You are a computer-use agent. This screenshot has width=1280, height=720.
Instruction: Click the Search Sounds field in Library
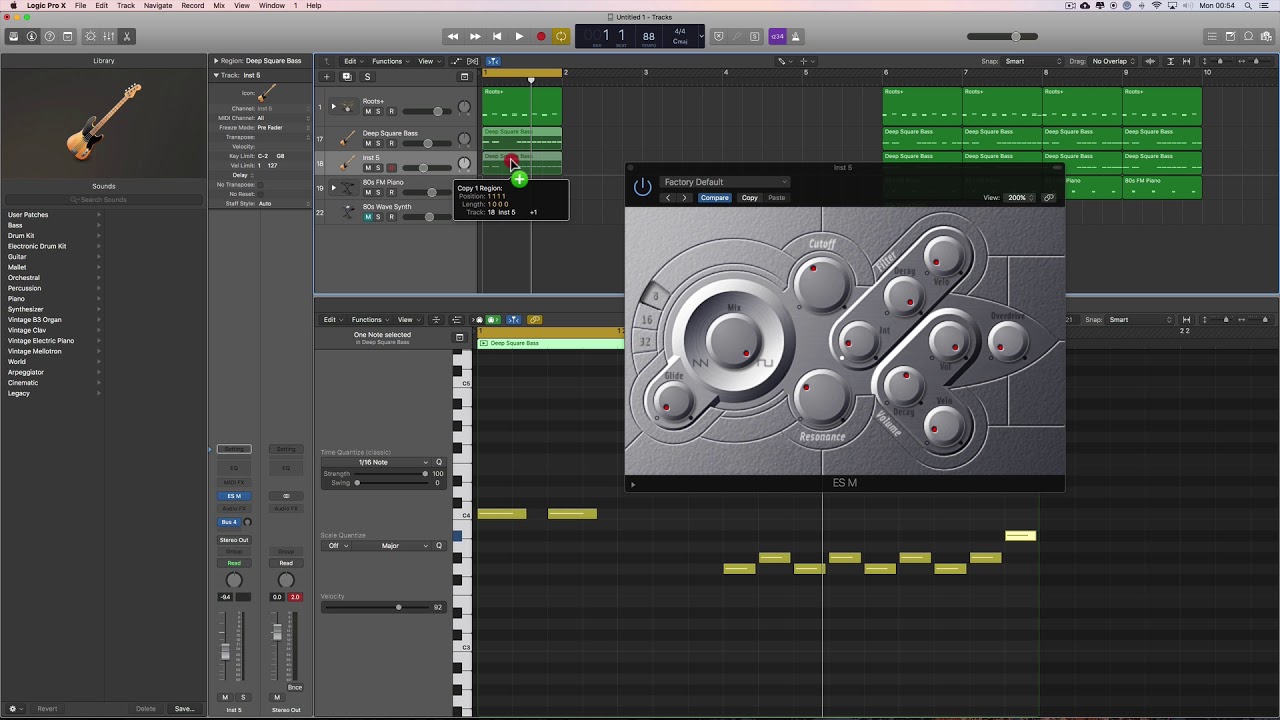tap(104, 200)
